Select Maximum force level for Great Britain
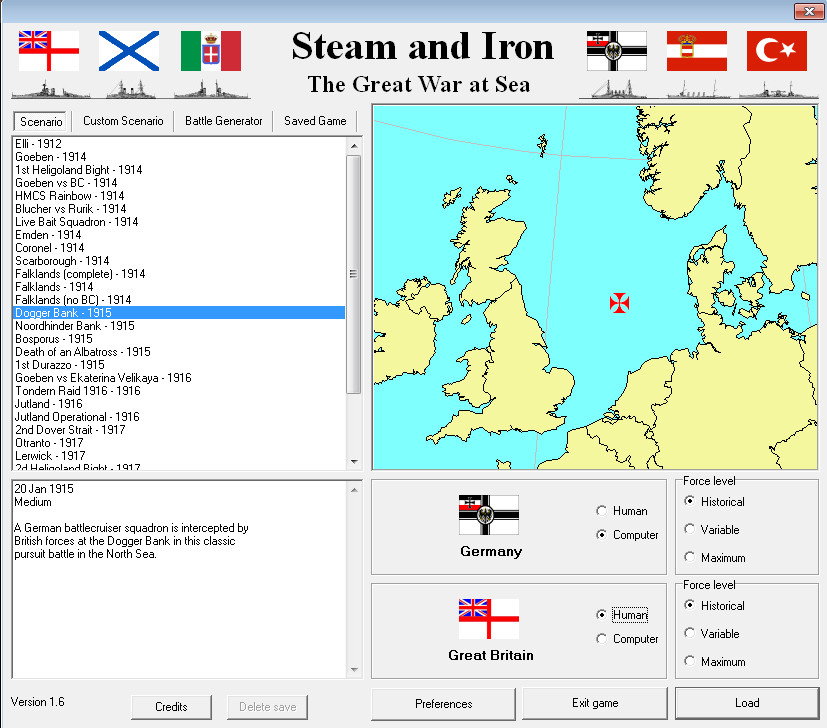The image size is (827, 728). tap(690, 662)
